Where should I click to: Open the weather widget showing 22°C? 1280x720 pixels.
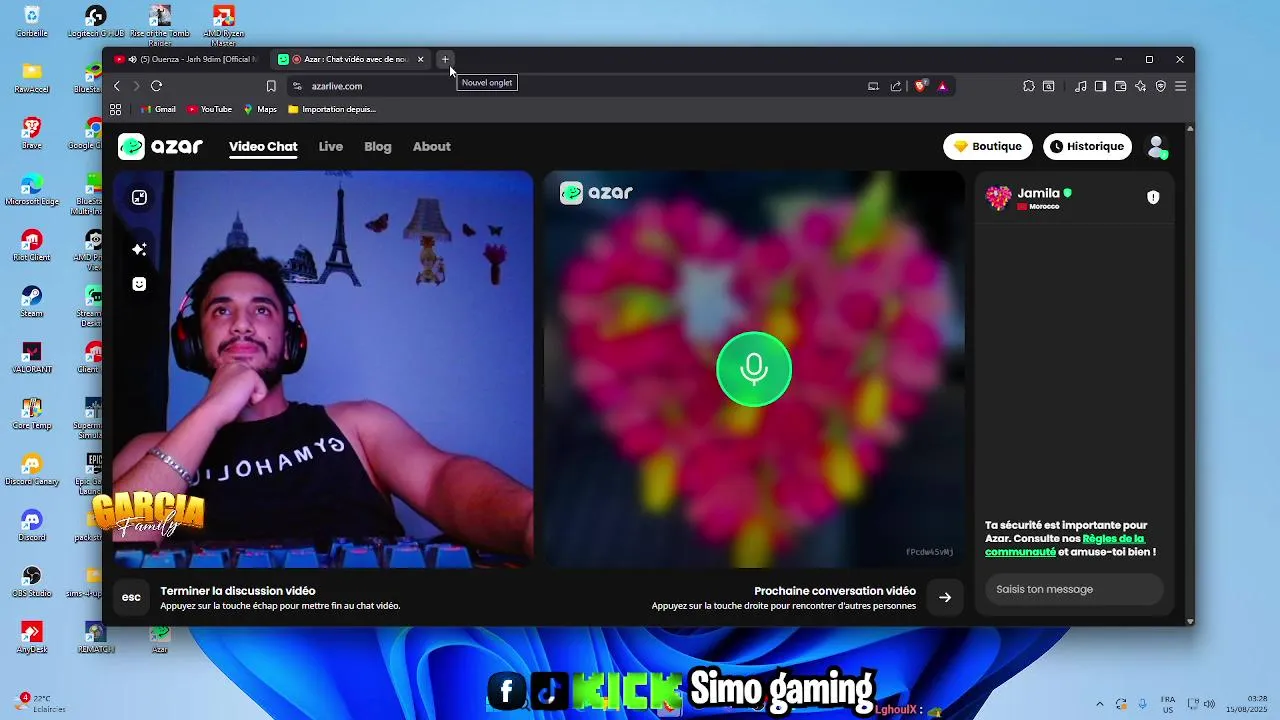(x=42, y=703)
